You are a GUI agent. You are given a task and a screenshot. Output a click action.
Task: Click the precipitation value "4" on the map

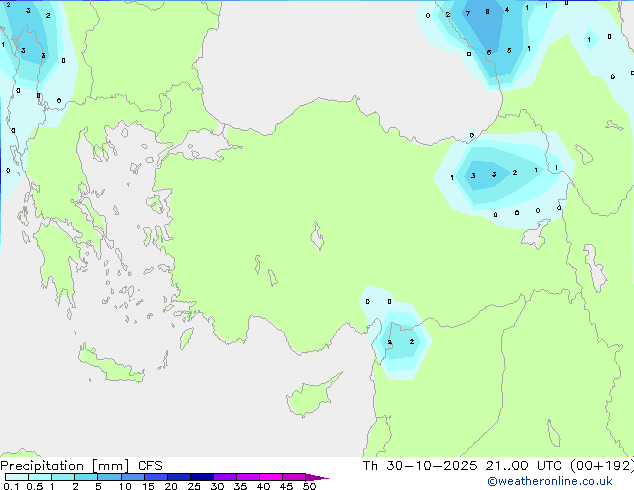[507, 10]
